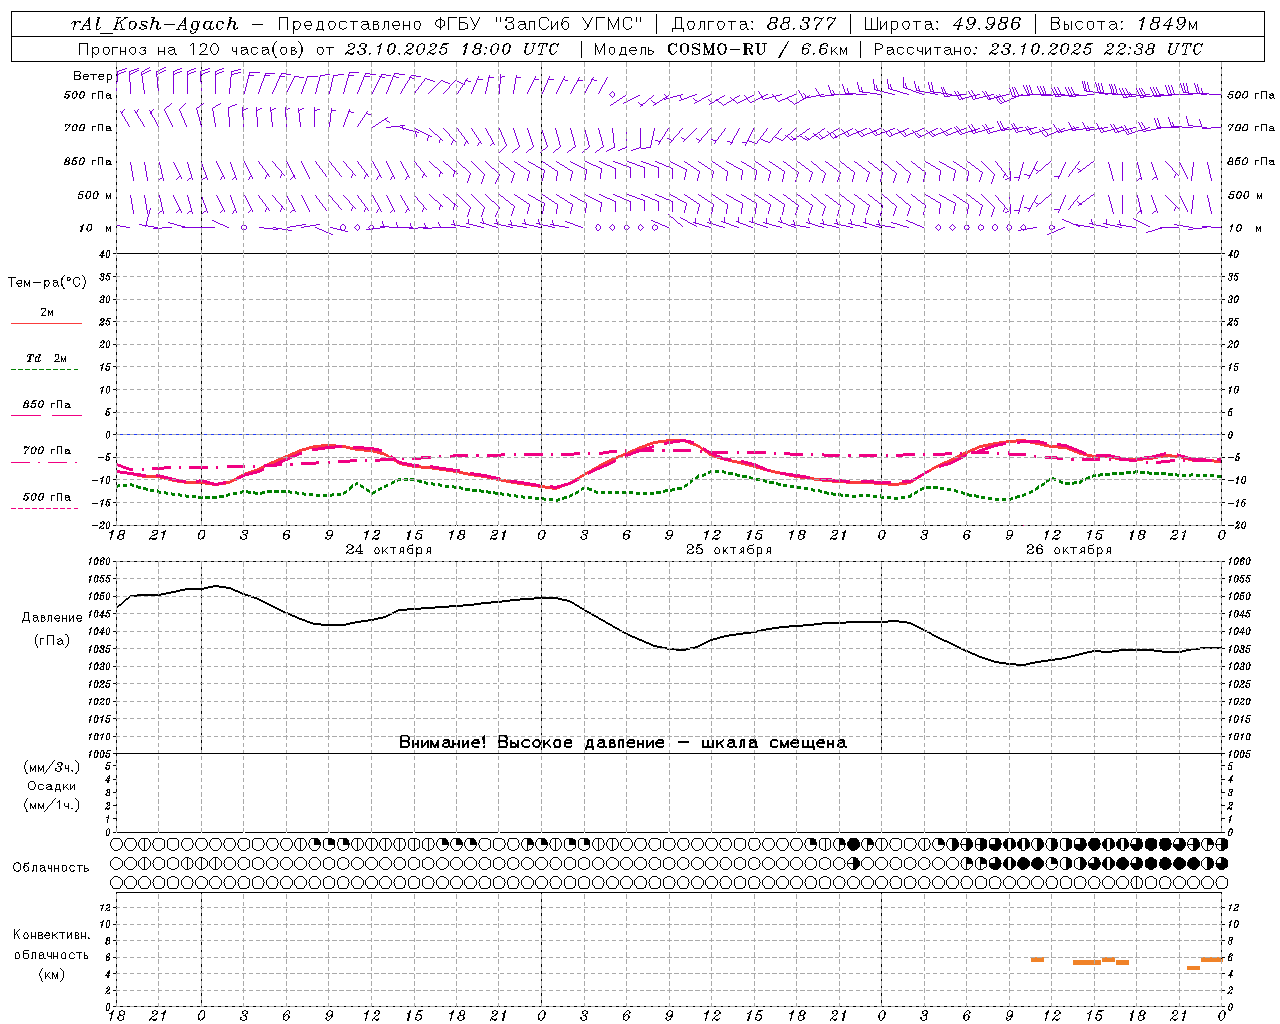Screen dimensions: 1280x1024
Task: Click the 'Тем-ра(°C)' axis title
Action: pyautogui.click(x=47, y=283)
